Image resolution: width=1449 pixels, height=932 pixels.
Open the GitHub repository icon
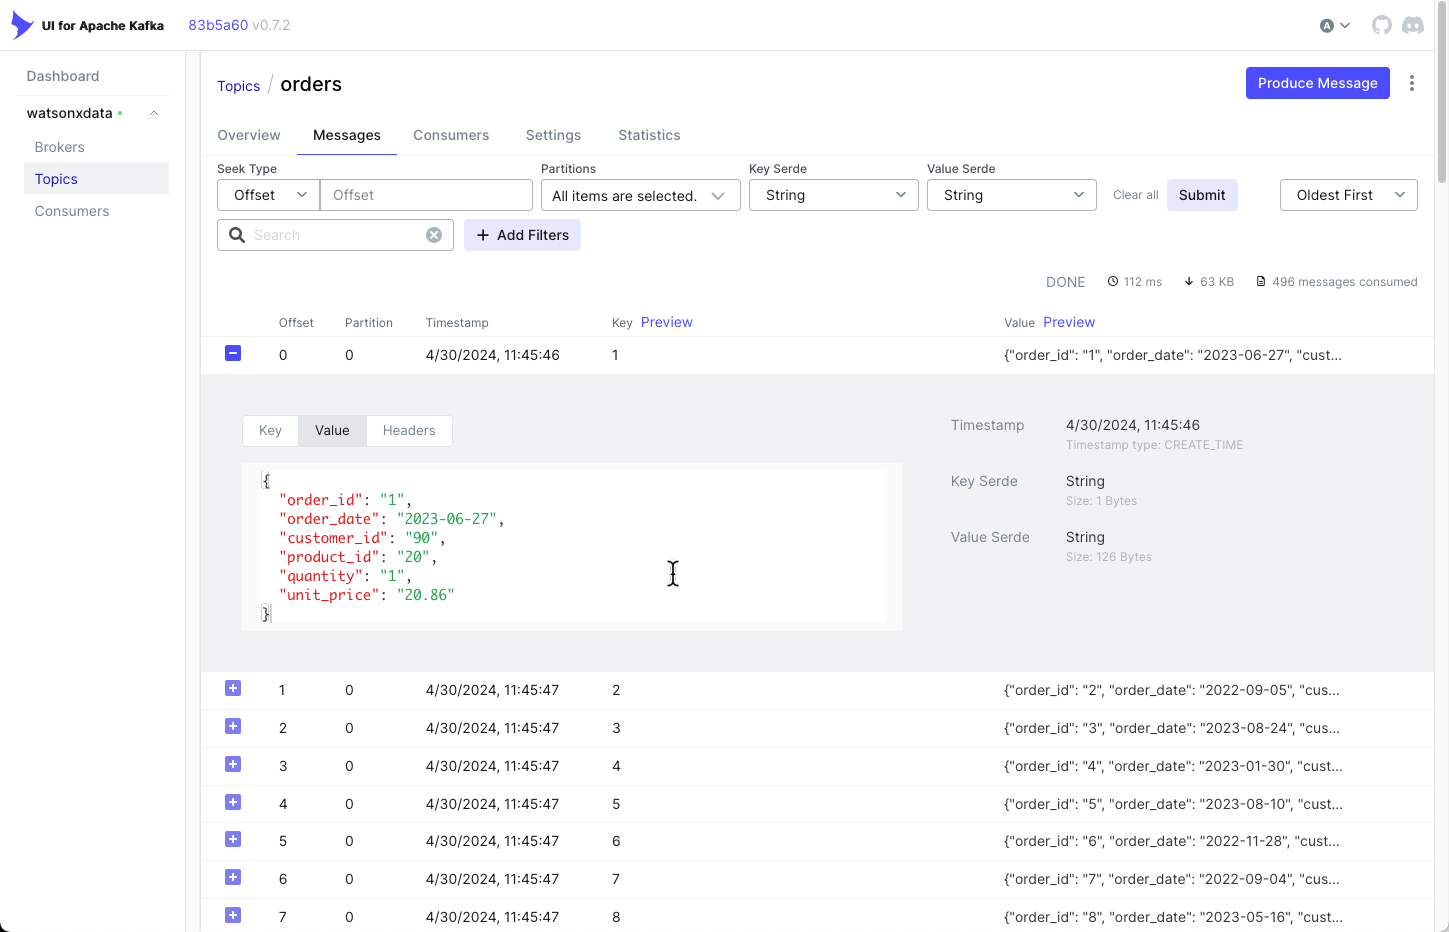[1382, 25]
